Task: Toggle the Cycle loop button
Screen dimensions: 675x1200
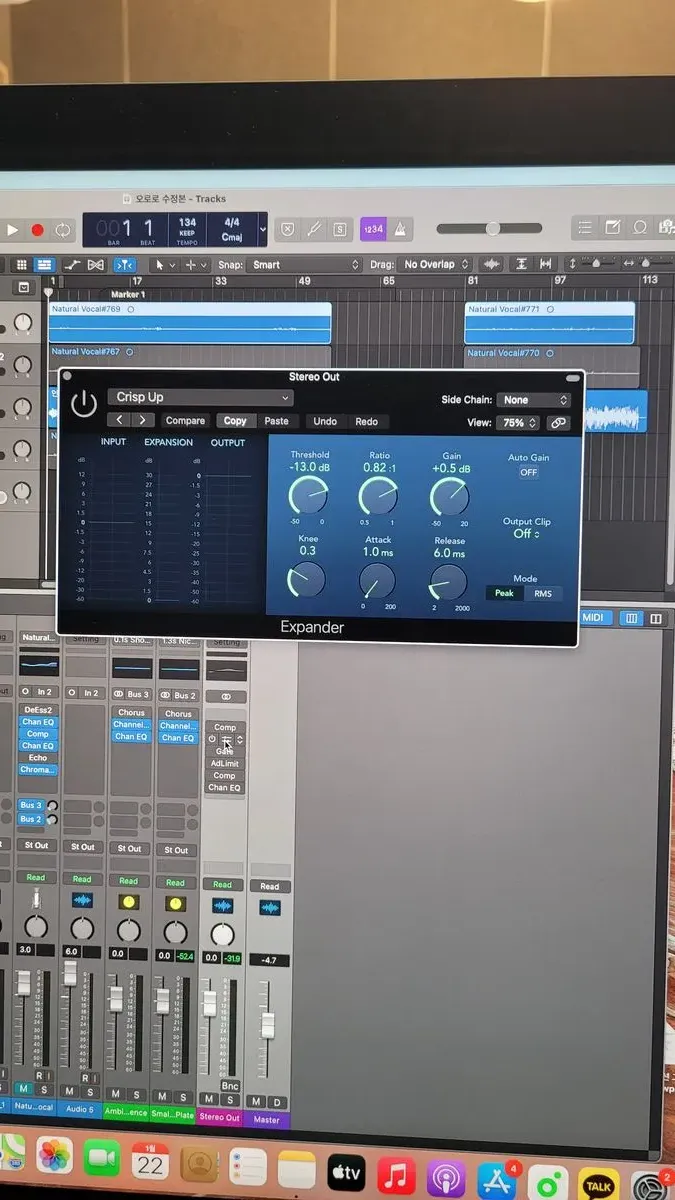Action: coord(63,230)
